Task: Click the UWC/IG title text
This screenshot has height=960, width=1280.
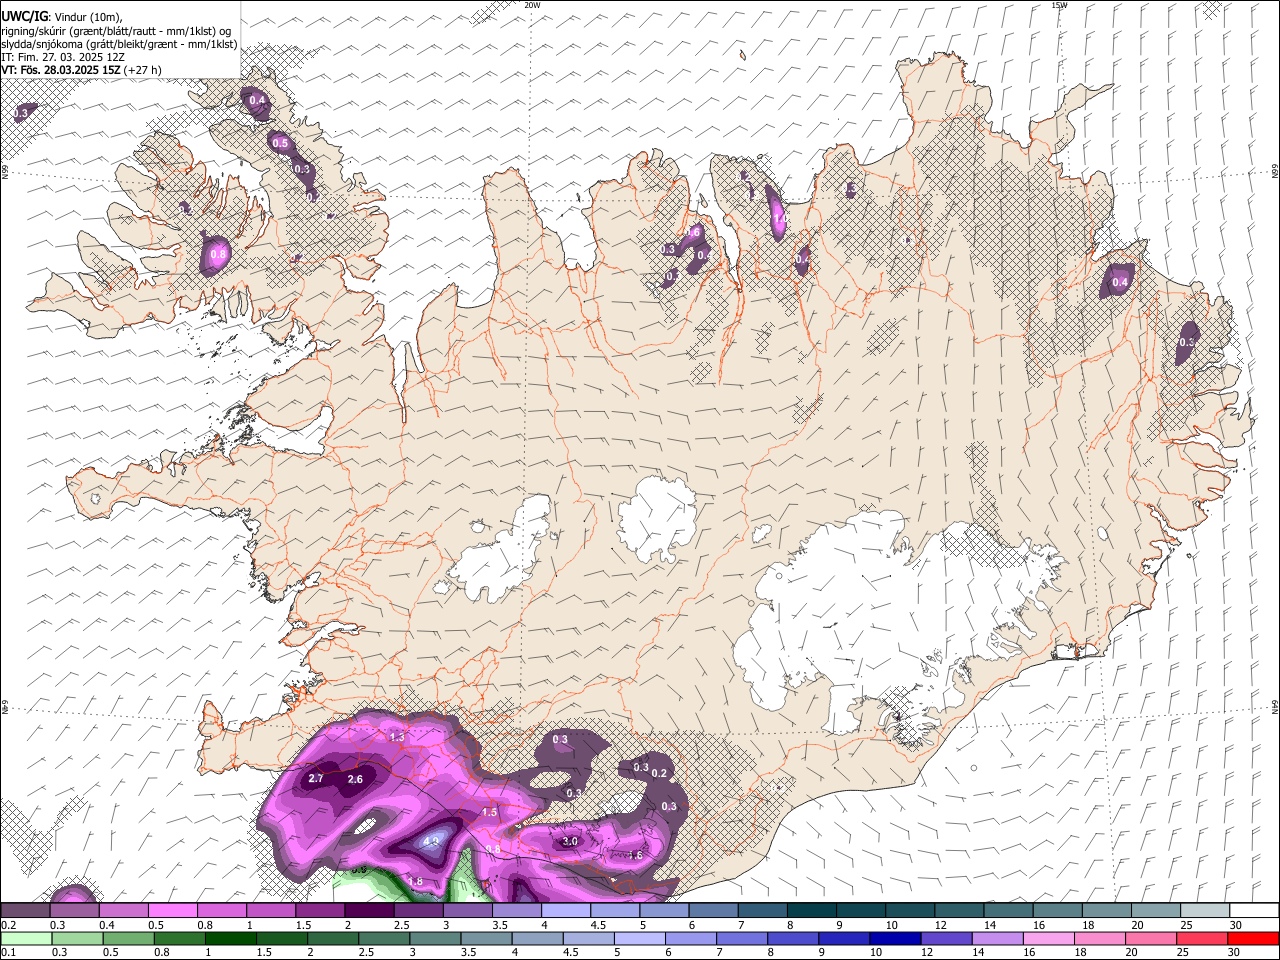Action: [x=24, y=16]
